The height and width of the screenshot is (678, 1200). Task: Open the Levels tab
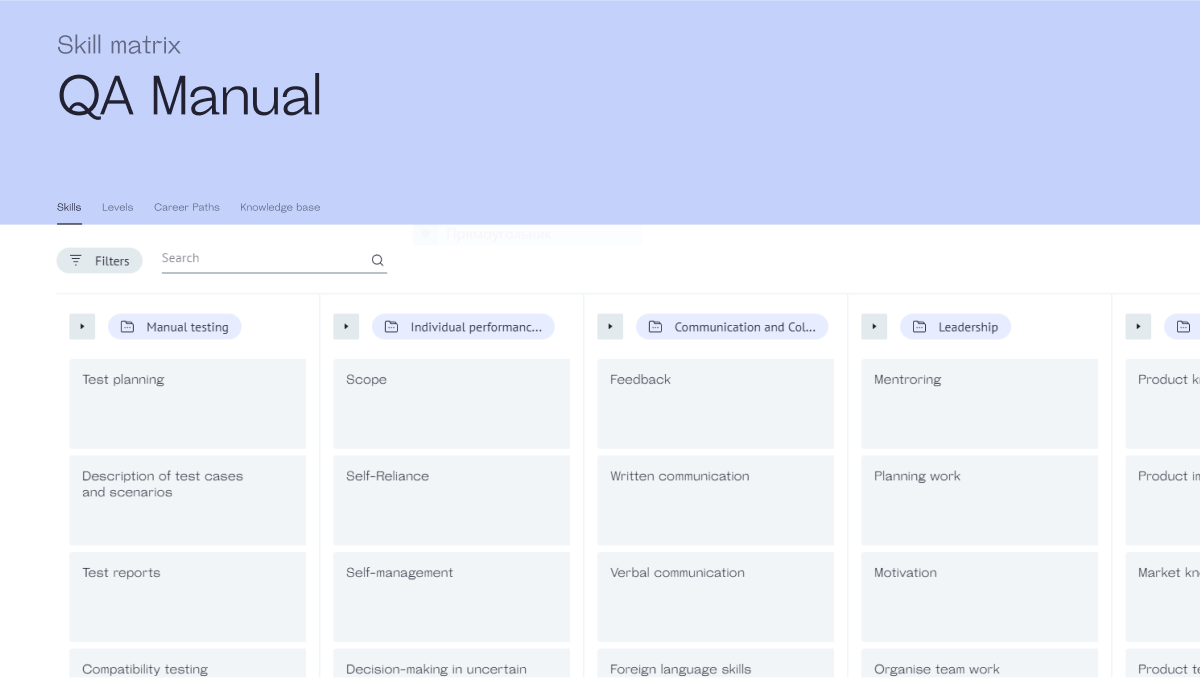pyautogui.click(x=117, y=207)
